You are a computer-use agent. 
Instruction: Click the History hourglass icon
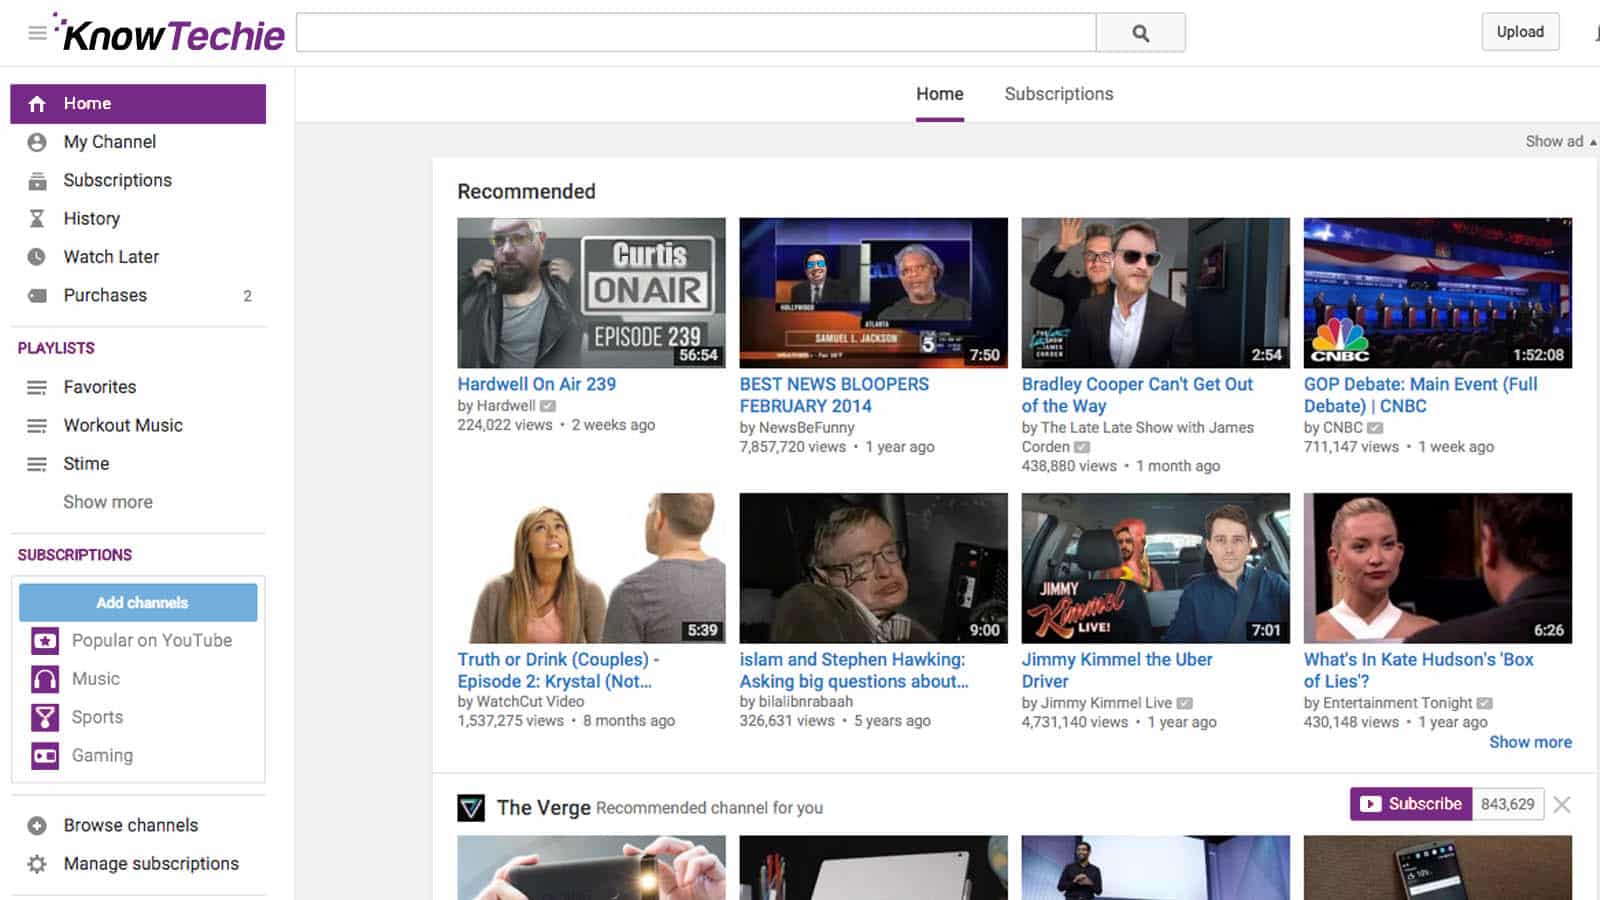coord(37,219)
